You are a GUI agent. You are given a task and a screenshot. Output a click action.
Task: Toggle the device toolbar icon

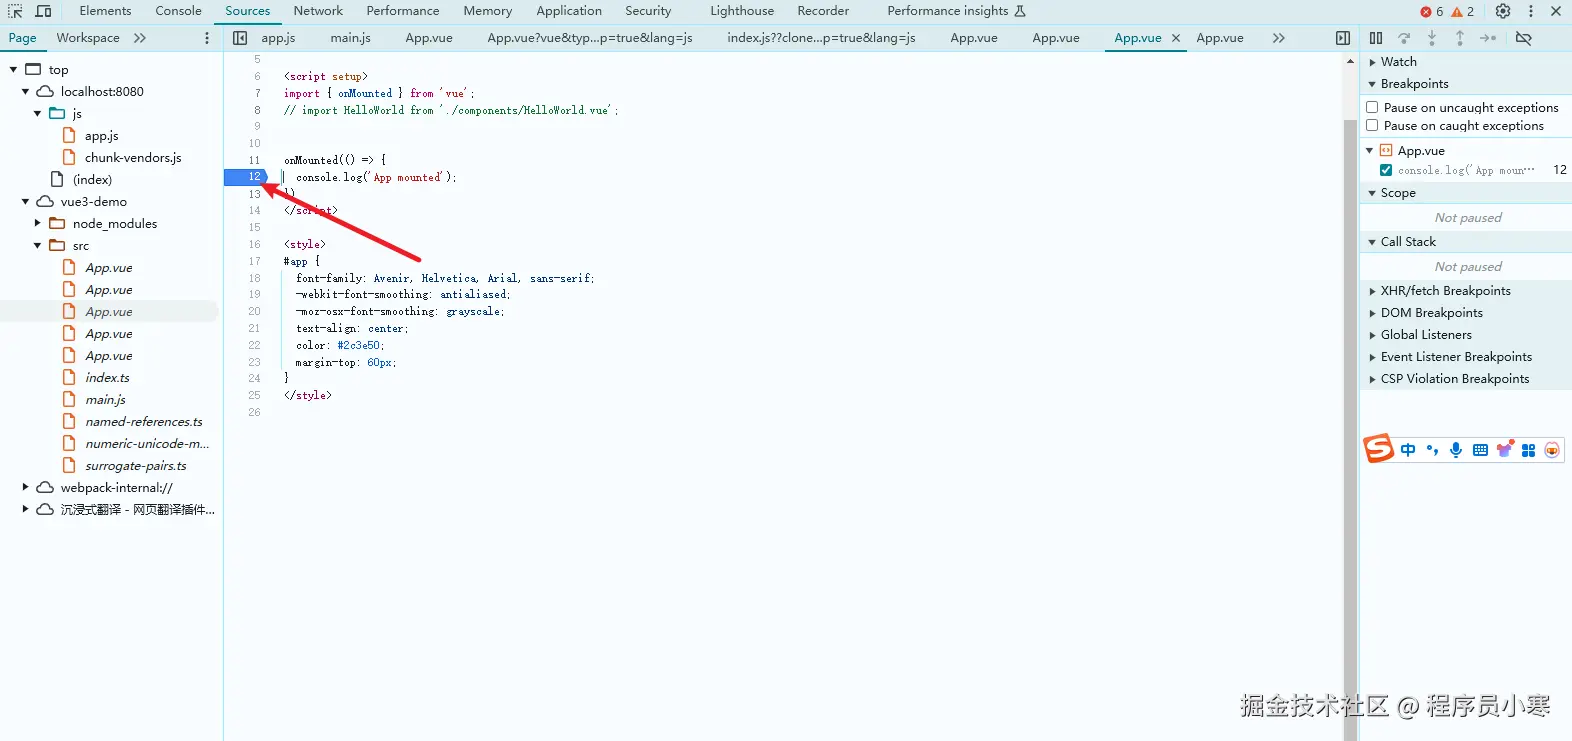point(43,11)
